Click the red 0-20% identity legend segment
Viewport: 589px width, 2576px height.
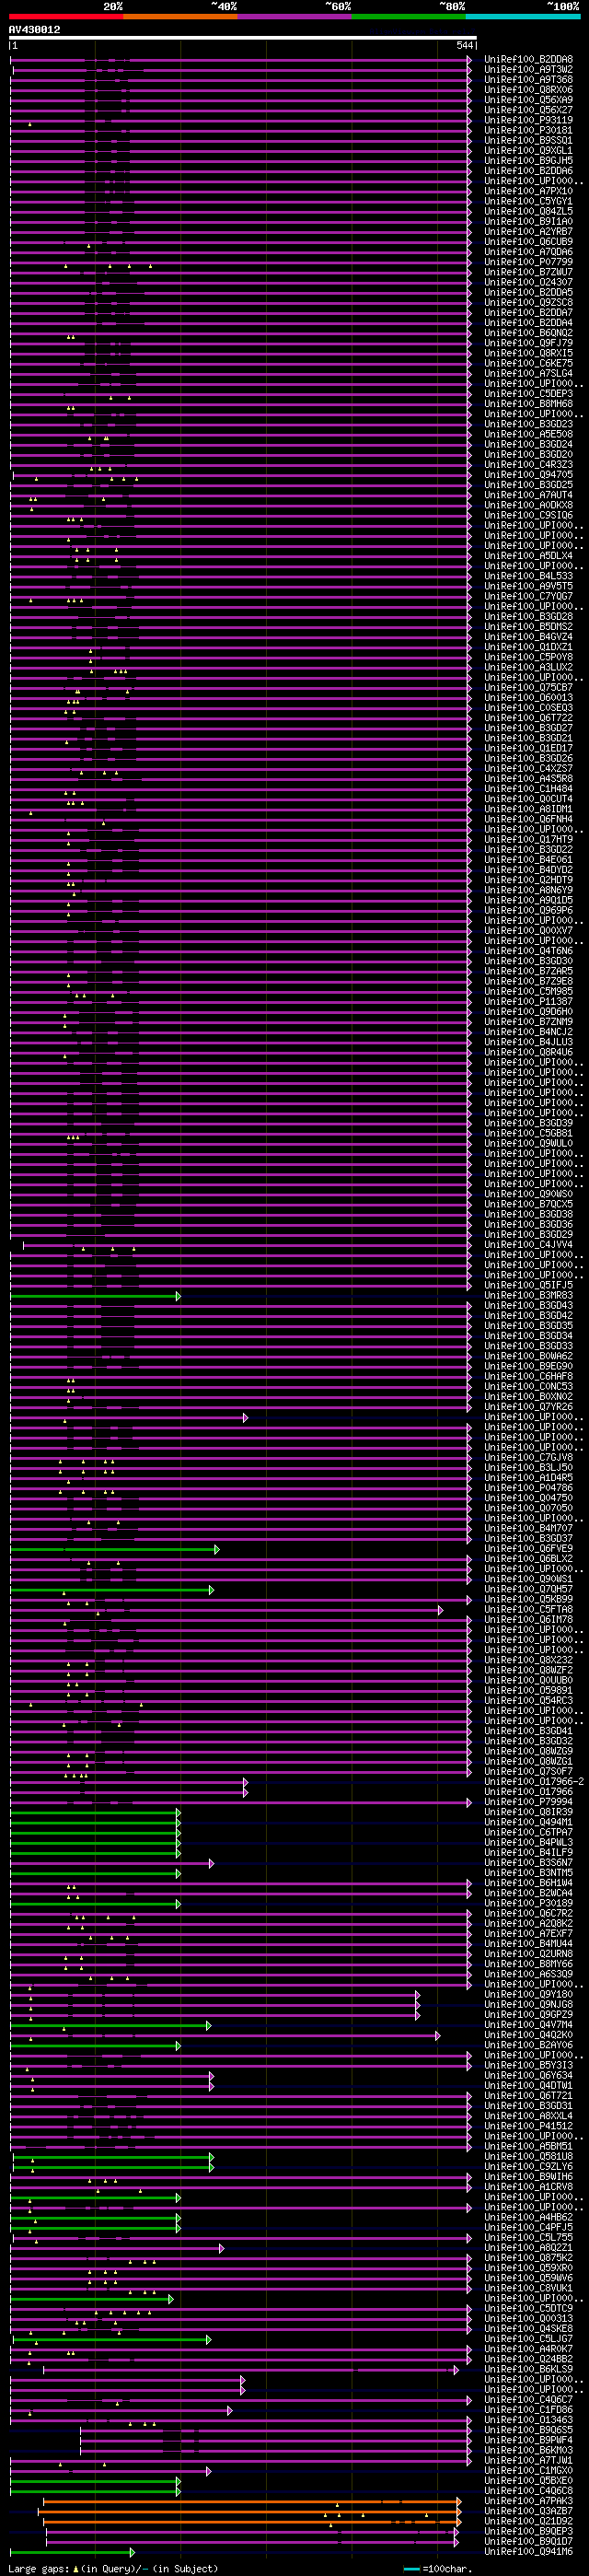66,17
